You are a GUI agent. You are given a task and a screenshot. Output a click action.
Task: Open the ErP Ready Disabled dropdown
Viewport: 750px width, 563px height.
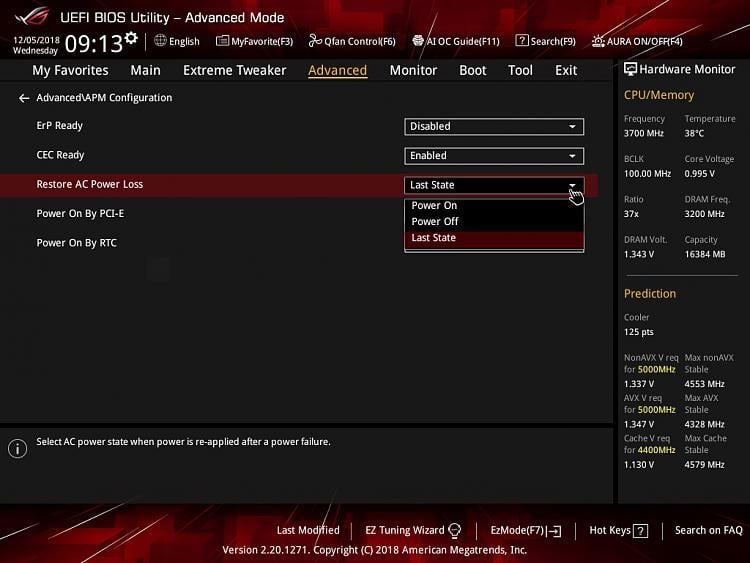click(x=494, y=127)
